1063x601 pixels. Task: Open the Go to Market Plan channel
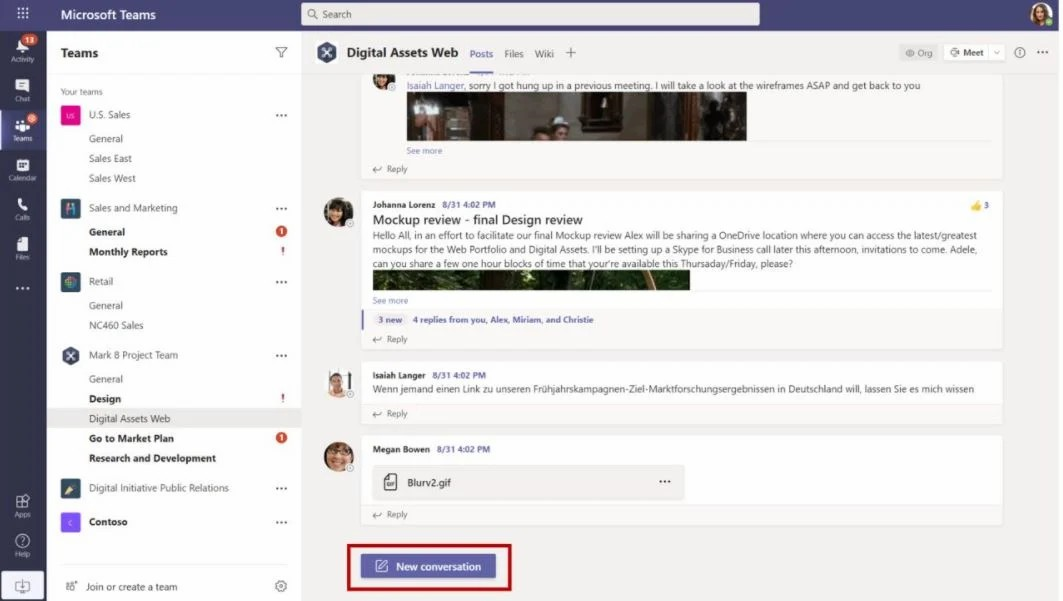[x=131, y=438]
